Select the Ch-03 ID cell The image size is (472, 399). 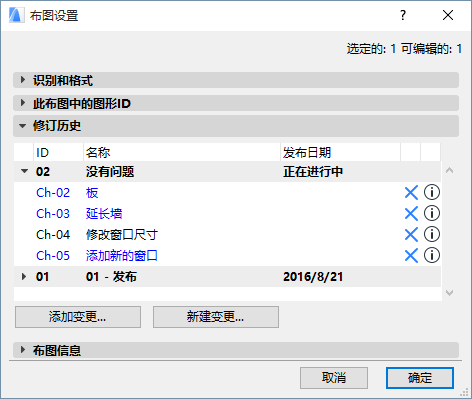click(53, 214)
